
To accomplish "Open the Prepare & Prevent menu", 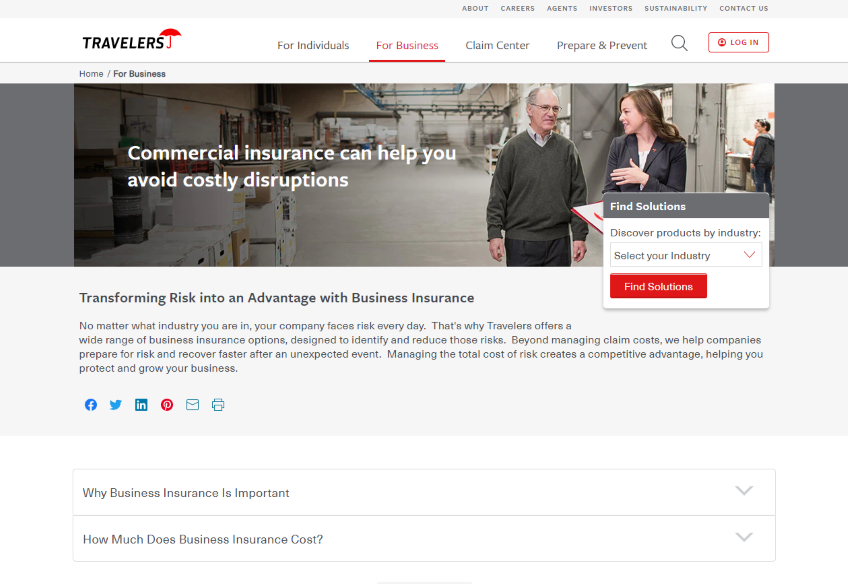I will [602, 45].
